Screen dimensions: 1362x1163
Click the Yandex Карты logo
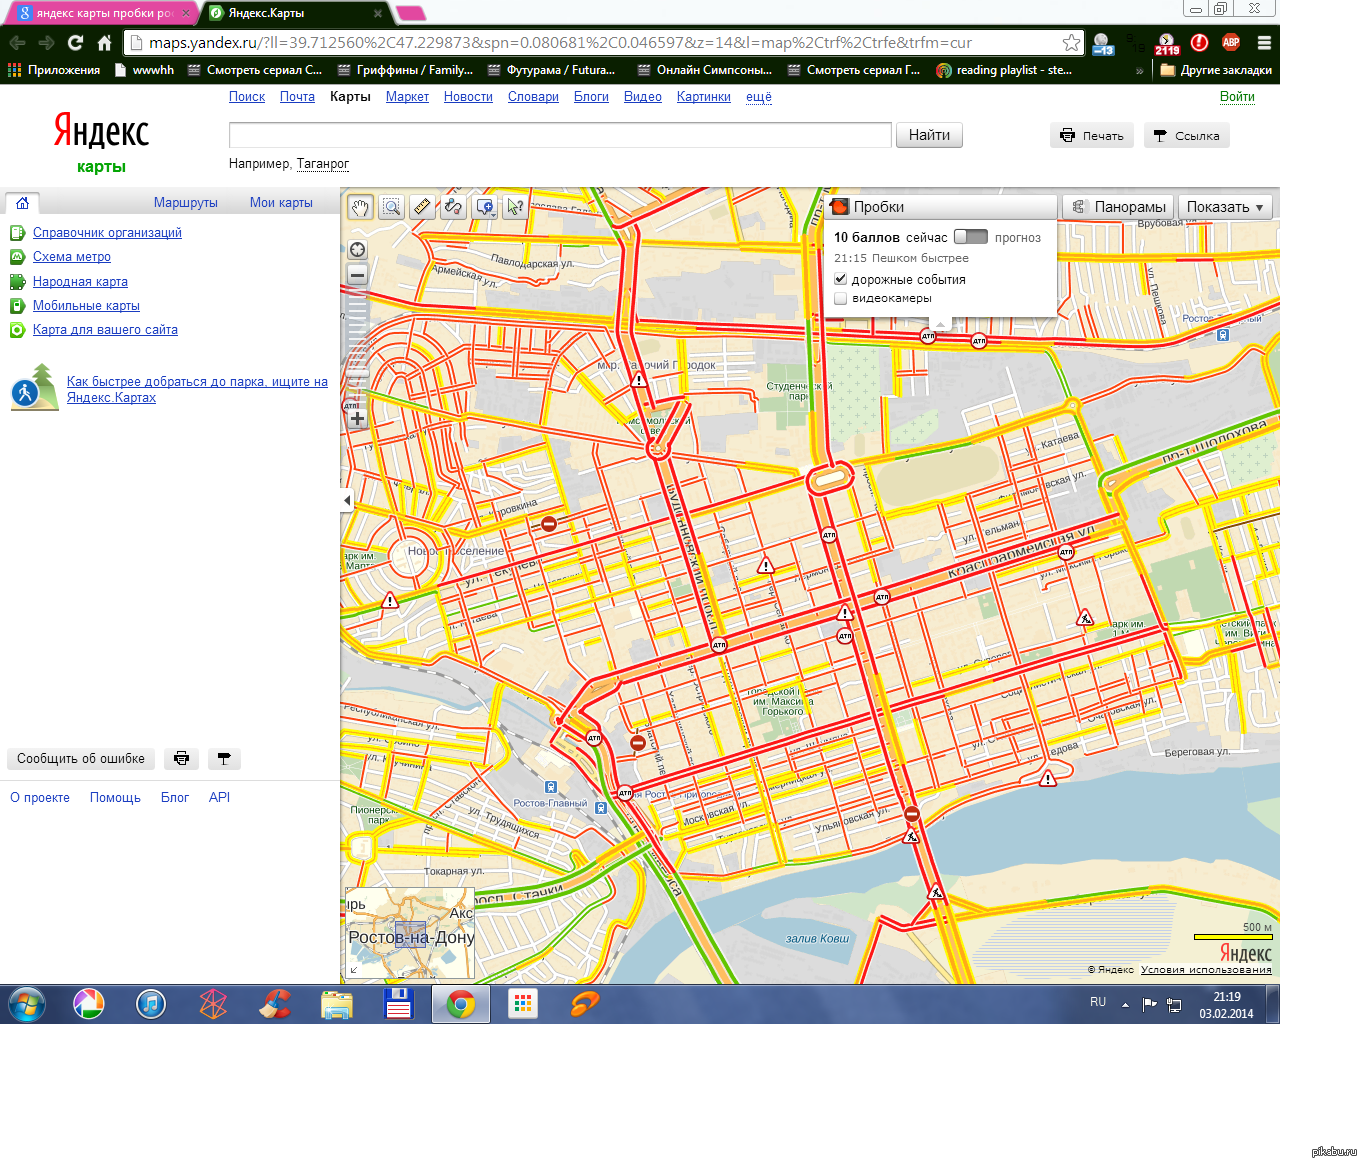(x=101, y=143)
